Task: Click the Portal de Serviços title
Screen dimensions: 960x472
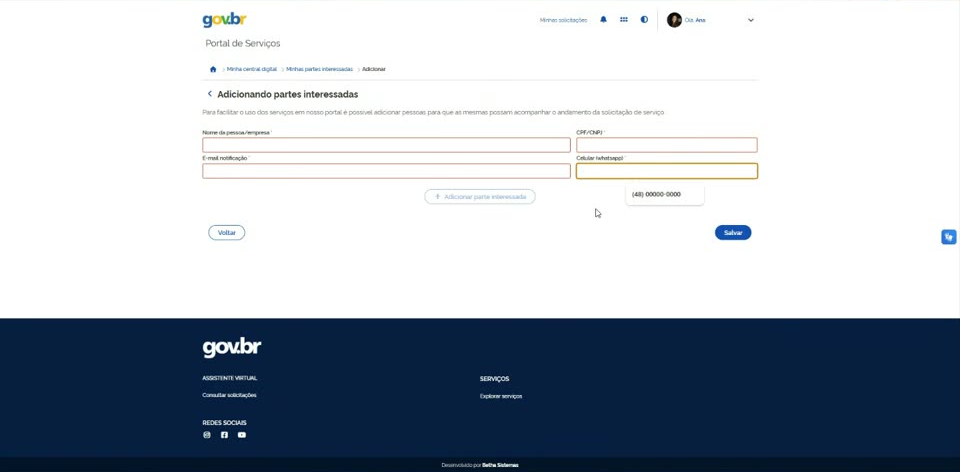Action: [x=243, y=43]
